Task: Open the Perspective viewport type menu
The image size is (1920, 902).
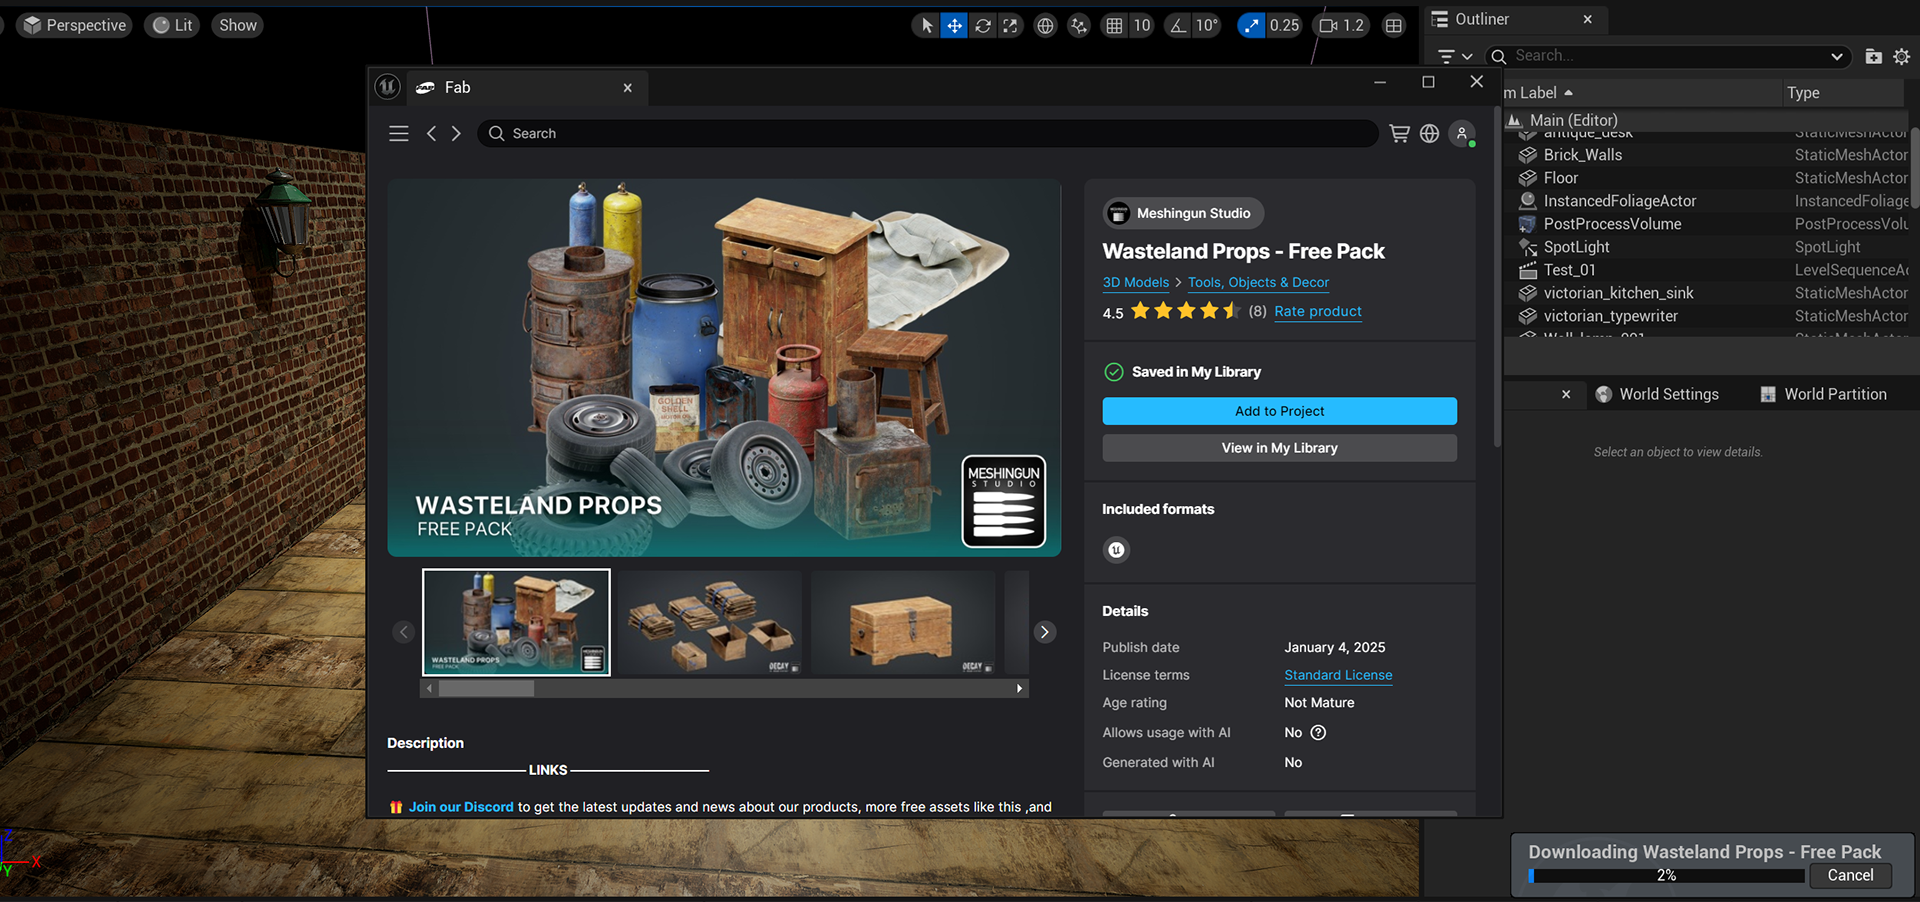Action: click(75, 25)
